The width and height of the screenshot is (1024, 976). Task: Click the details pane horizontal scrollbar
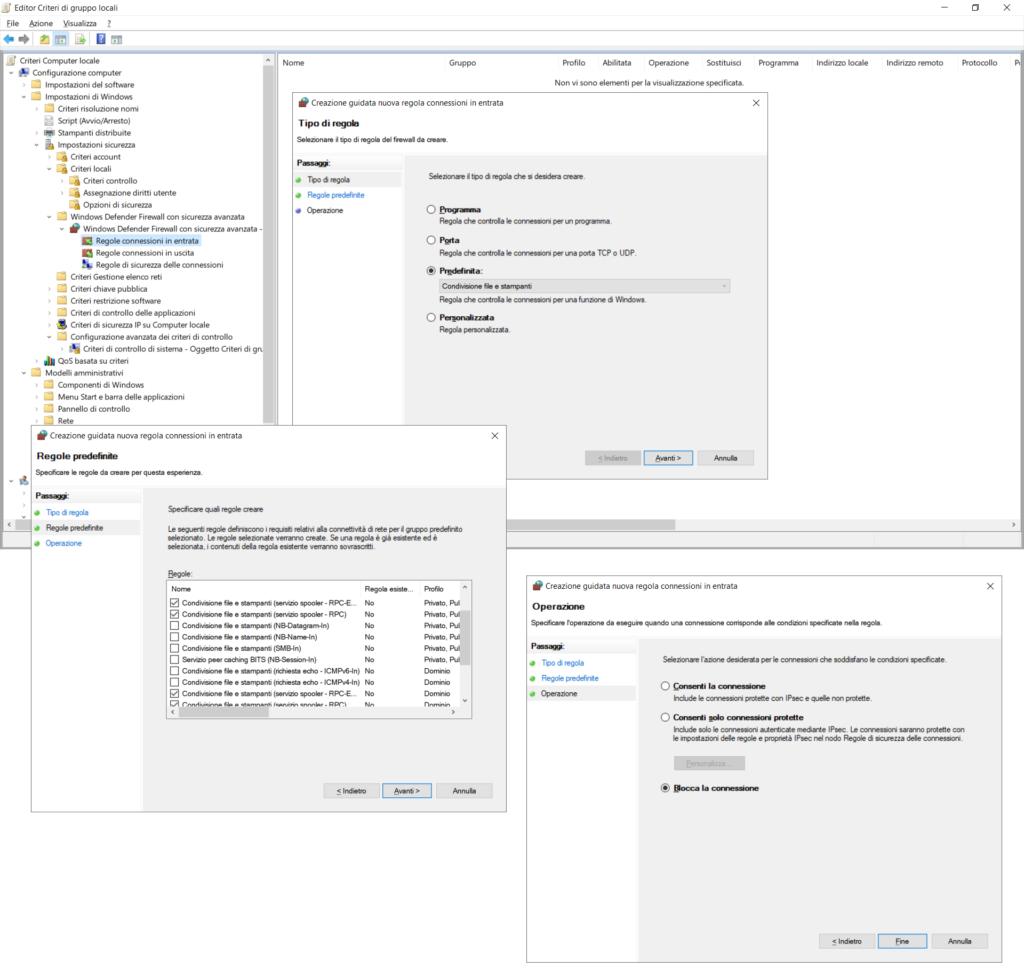[x=591, y=525]
